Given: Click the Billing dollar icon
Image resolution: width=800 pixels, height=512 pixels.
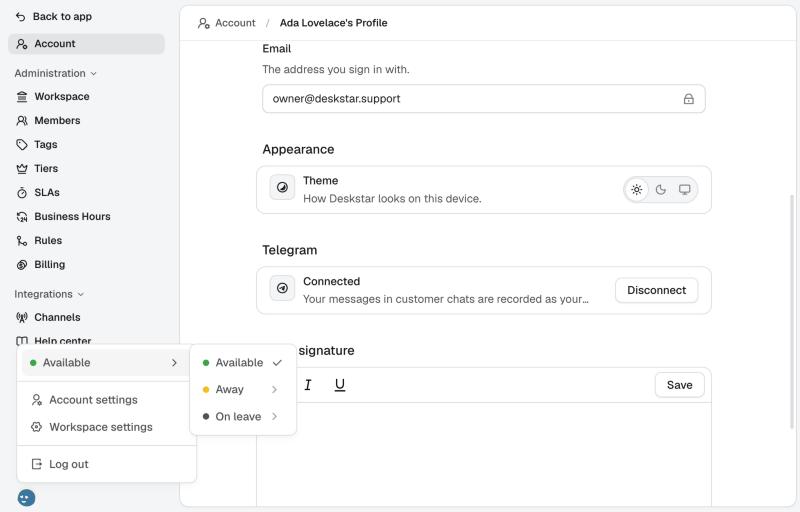Looking at the screenshot, I should pyautogui.click(x=22, y=264).
